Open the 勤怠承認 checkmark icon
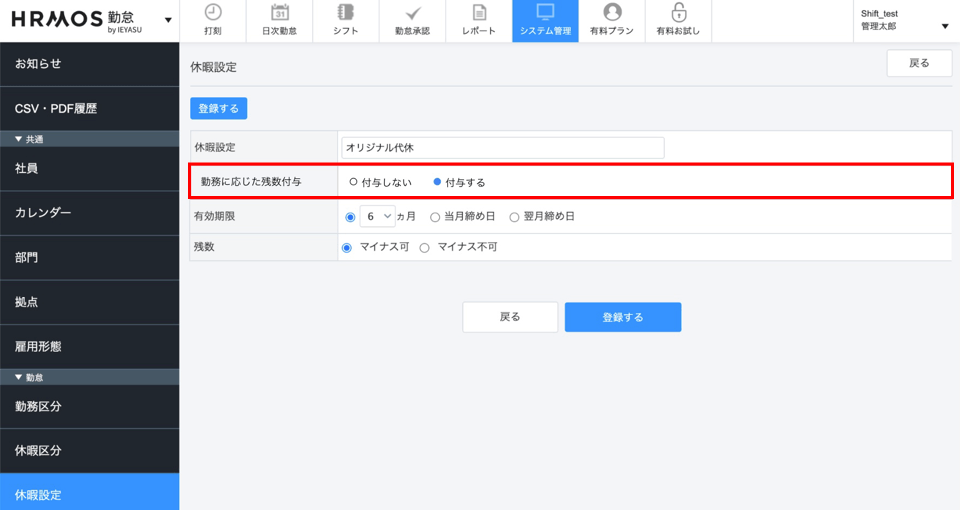Screen dimensions: 960x510 [412, 13]
